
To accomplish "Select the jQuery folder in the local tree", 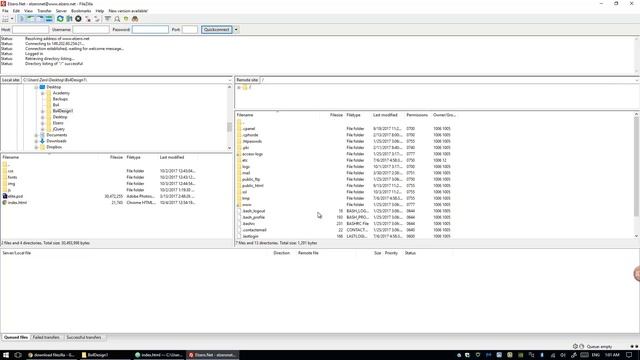I will click(58, 129).
